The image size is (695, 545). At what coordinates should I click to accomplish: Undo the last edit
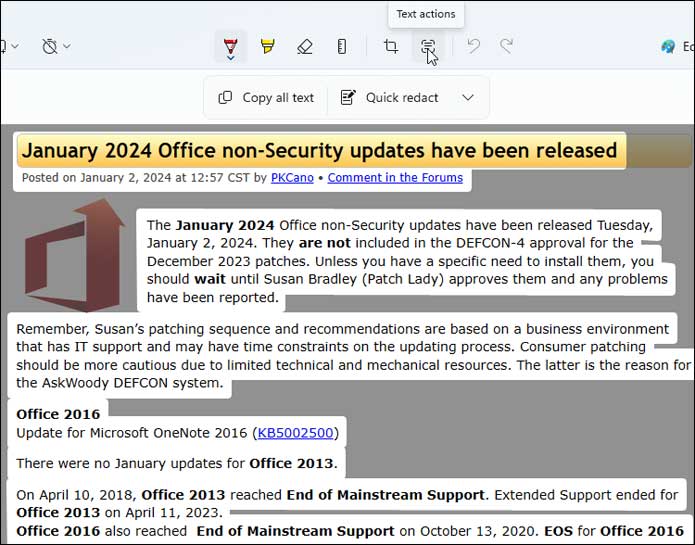474,46
